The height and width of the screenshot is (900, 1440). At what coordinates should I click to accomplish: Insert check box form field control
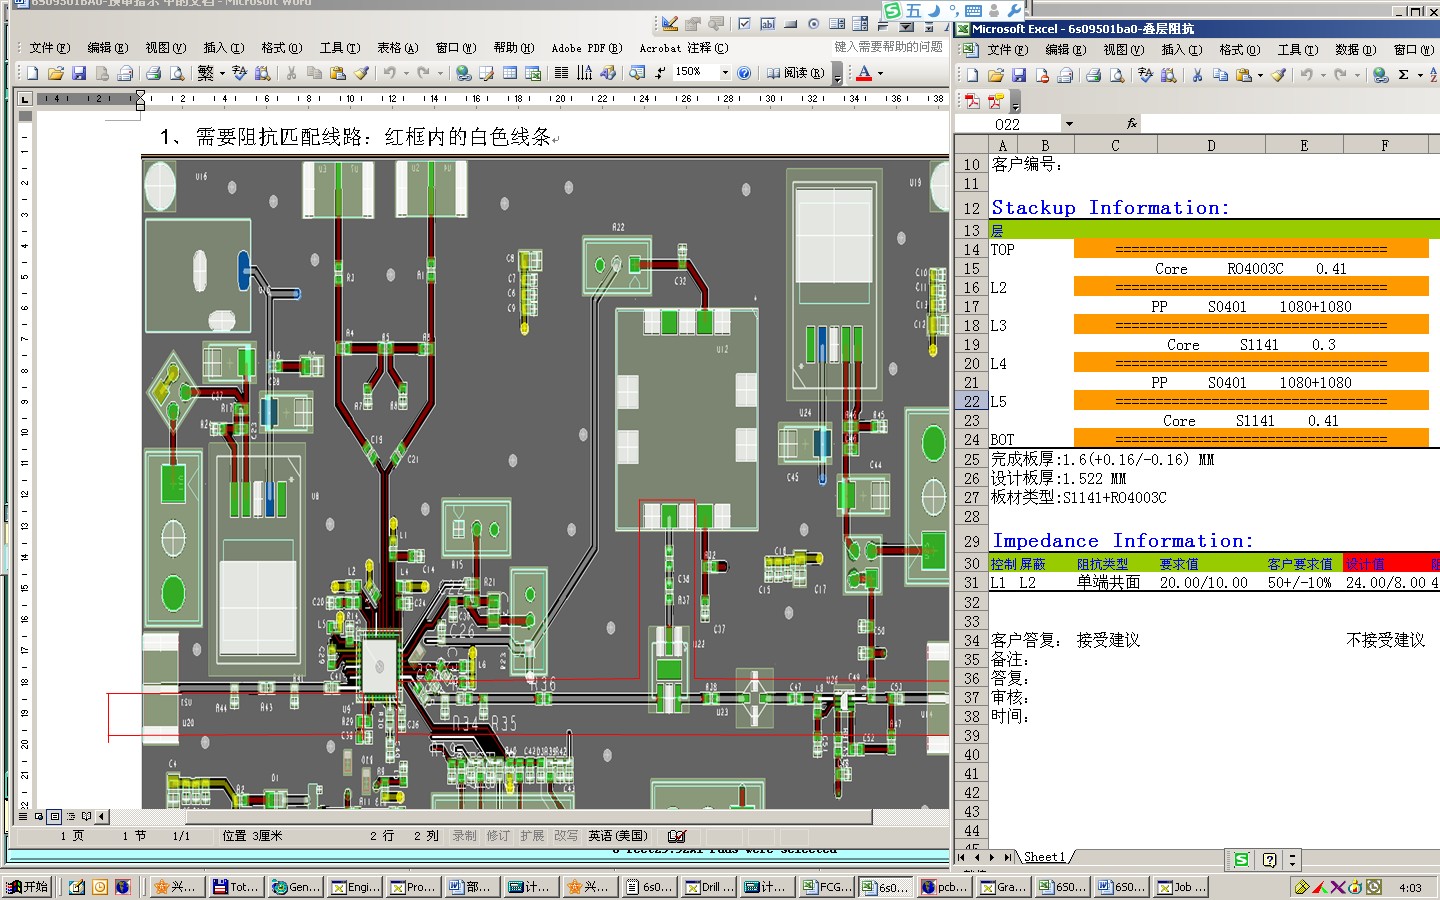[744, 24]
